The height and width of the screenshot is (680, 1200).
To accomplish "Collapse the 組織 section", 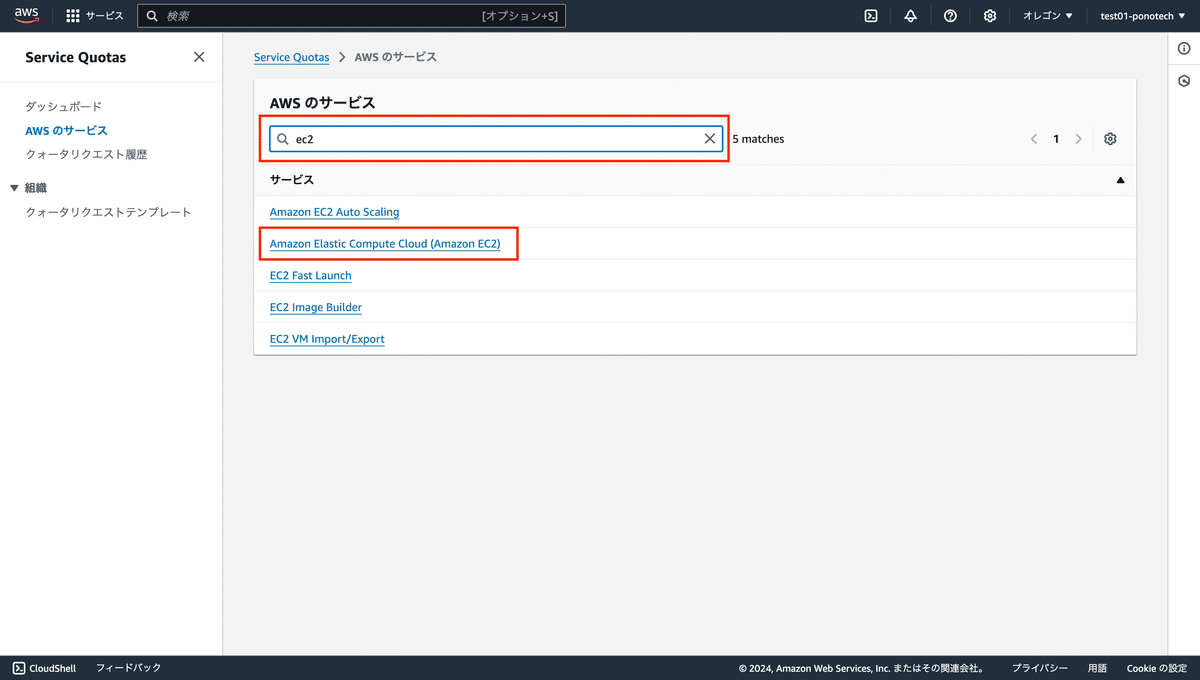I will coord(14,187).
